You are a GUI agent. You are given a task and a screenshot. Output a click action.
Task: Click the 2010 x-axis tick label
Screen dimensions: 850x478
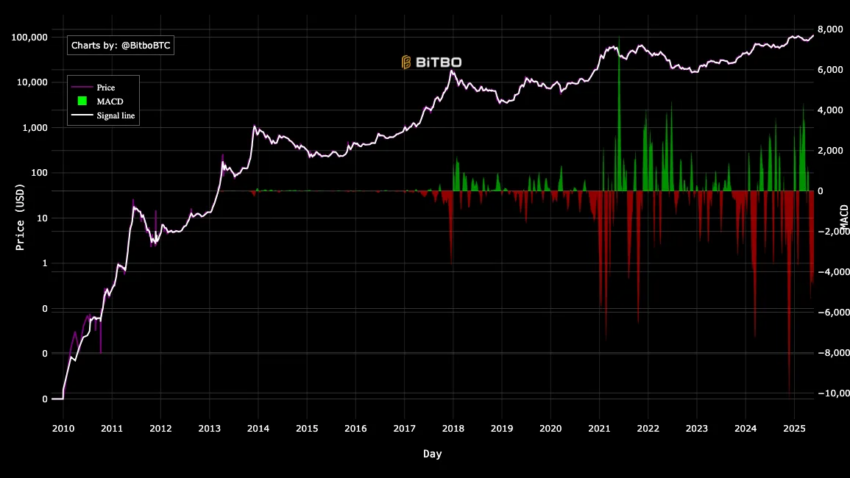pos(63,429)
